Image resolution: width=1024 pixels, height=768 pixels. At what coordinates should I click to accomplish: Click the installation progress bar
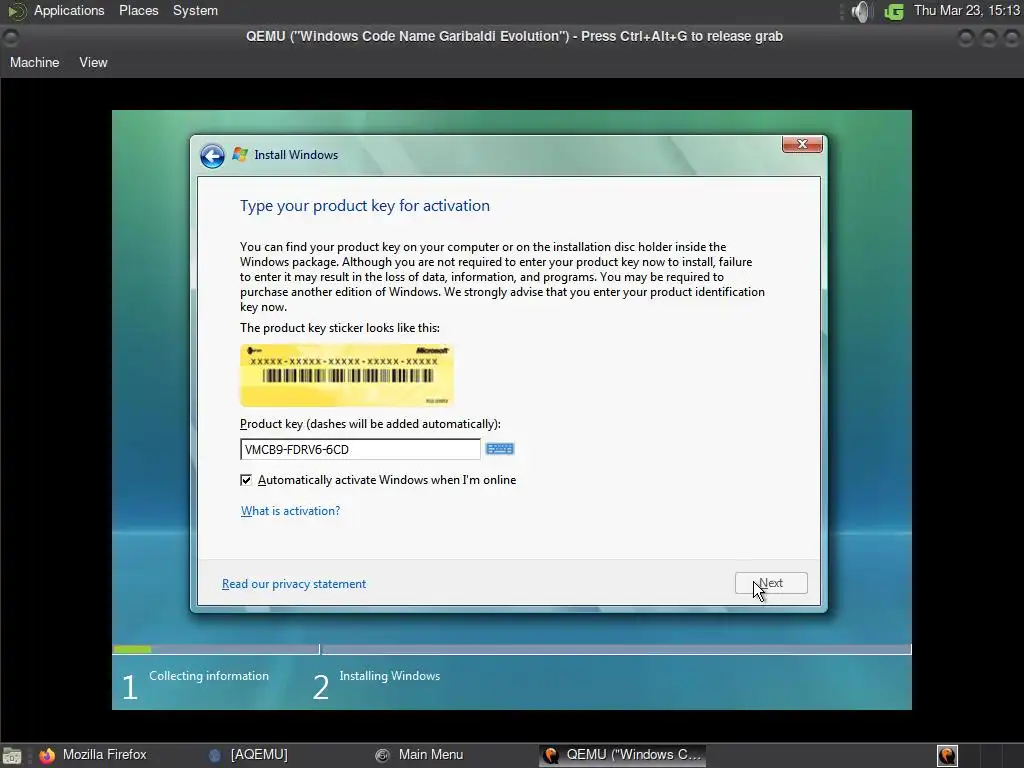pos(512,649)
